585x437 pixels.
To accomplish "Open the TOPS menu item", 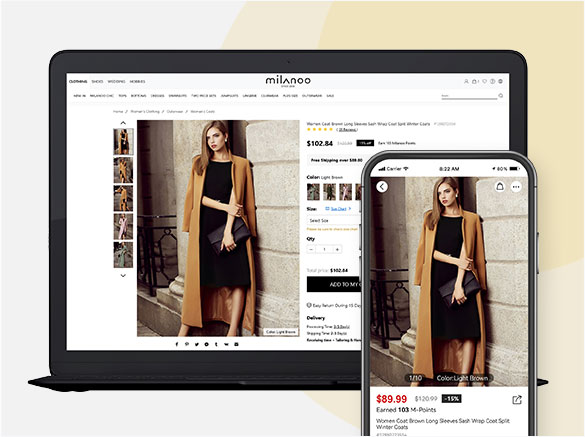I will (x=122, y=96).
